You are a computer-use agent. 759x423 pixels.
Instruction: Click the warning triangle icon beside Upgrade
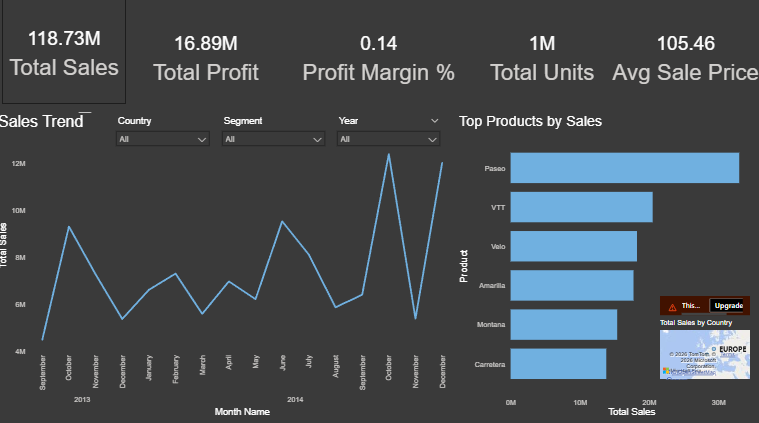click(672, 306)
